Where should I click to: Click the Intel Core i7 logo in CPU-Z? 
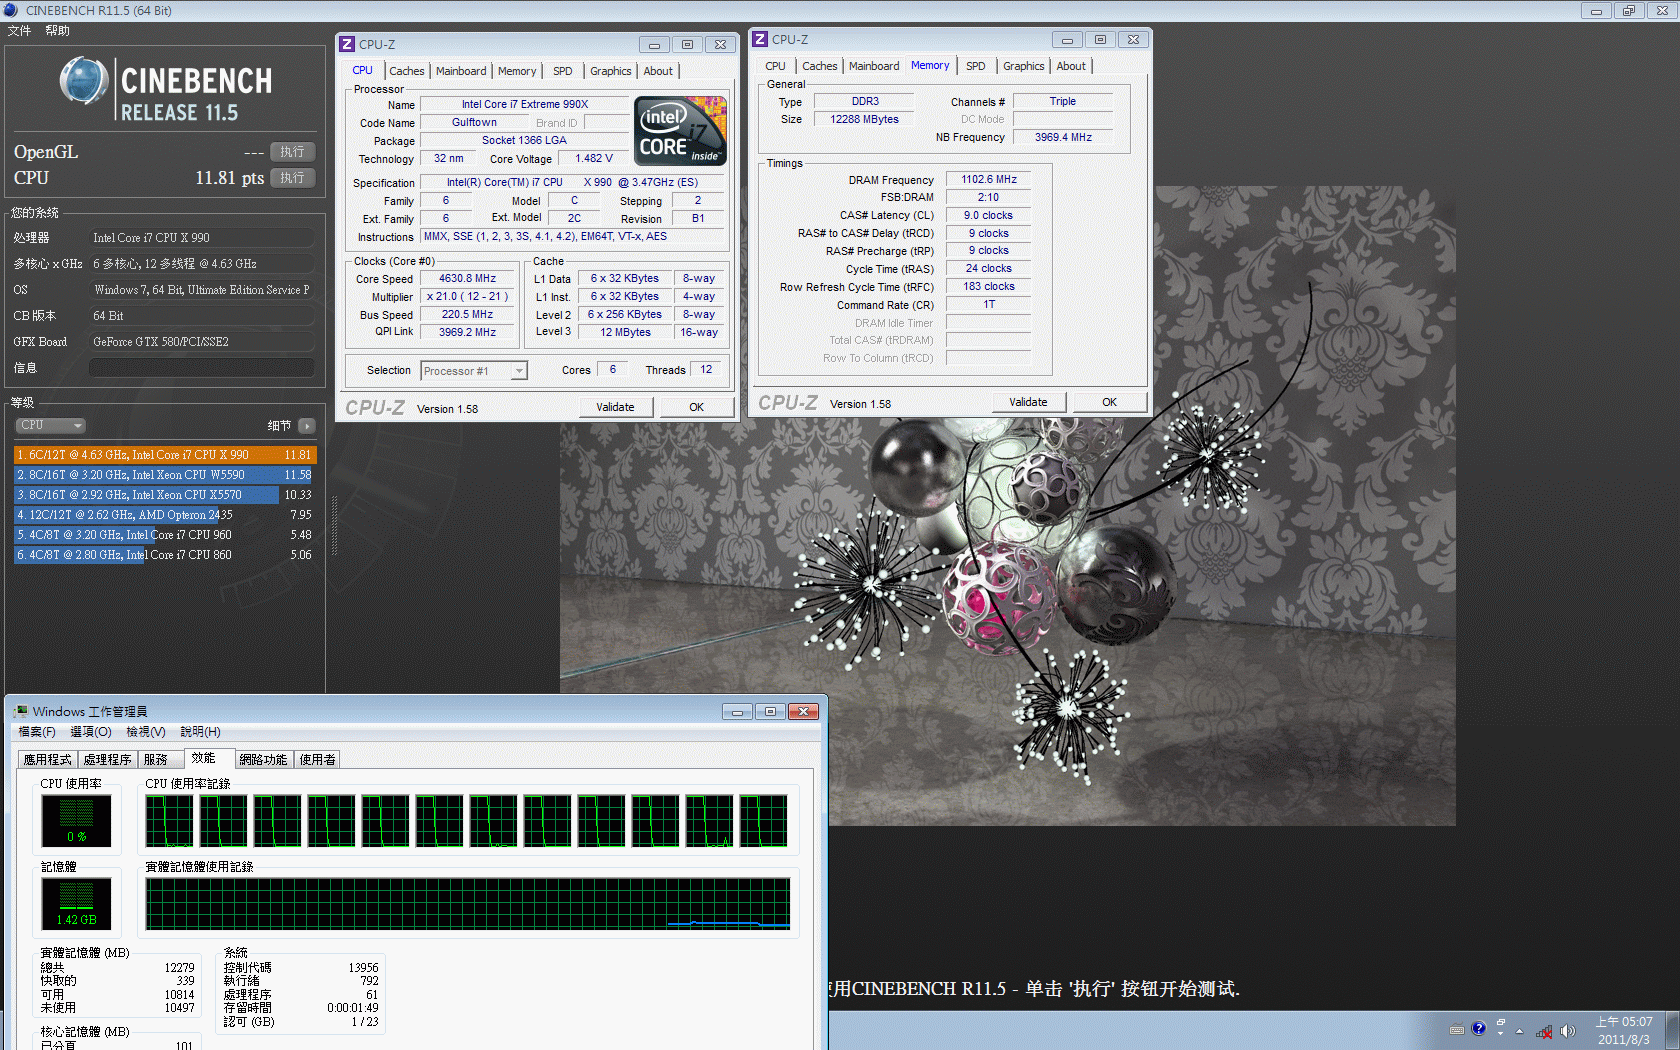(x=680, y=131)
